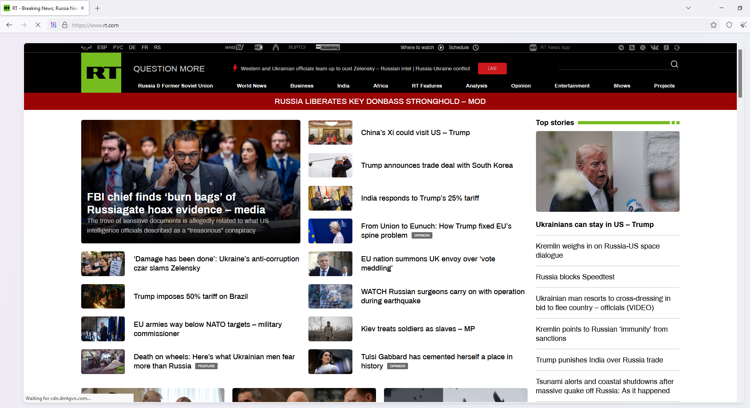Open Tulsi Gabbard cemented place in history
Image resolution: width=750 pixels, height=408 pixels.
[x=436, y=361]
